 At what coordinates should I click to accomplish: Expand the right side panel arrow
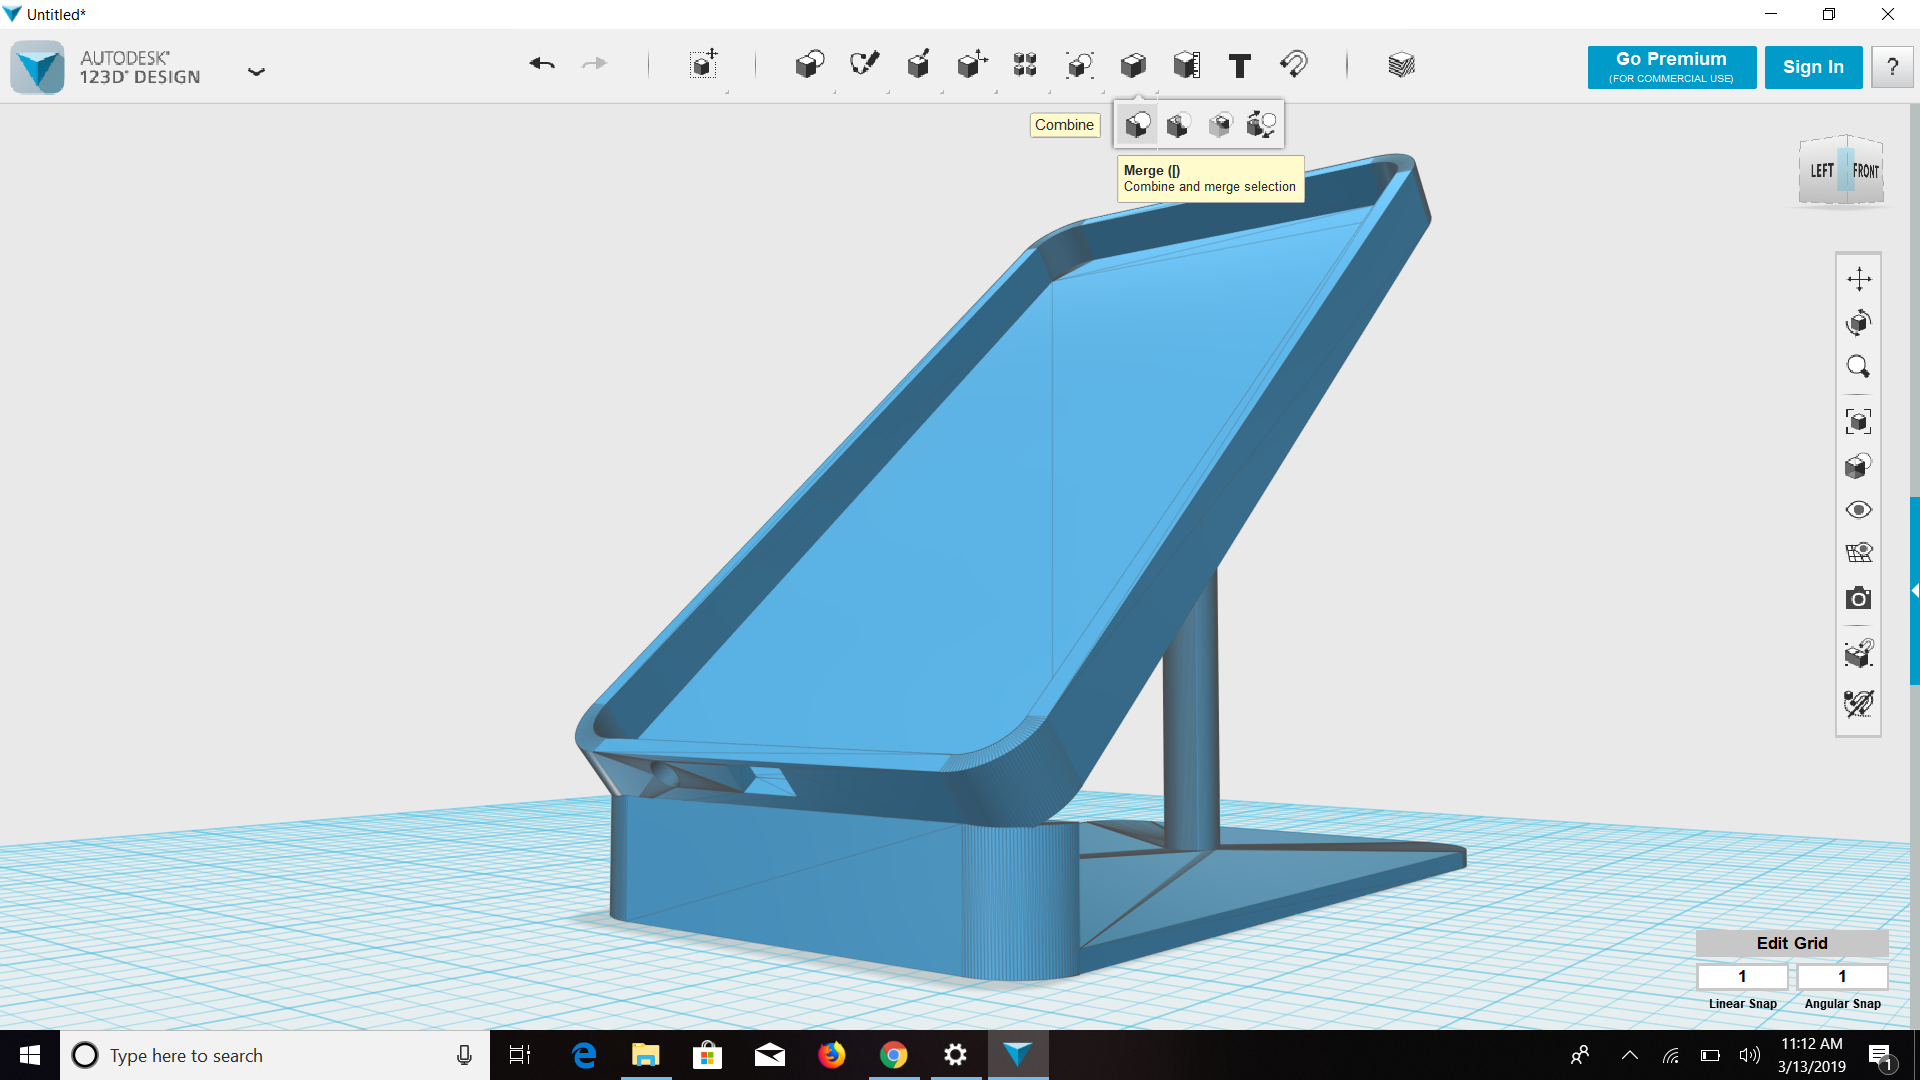tap(1914, 591)
